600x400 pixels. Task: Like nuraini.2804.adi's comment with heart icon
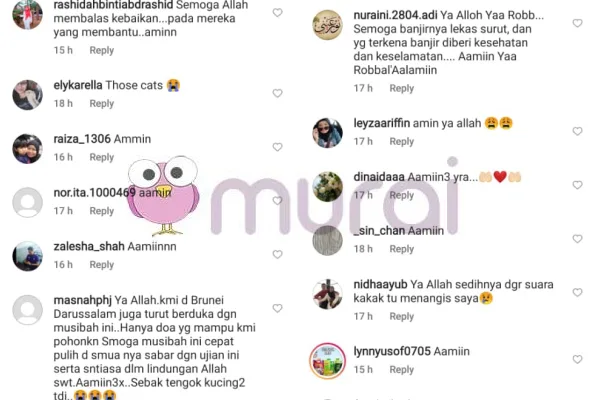click(x=577, y=23)
